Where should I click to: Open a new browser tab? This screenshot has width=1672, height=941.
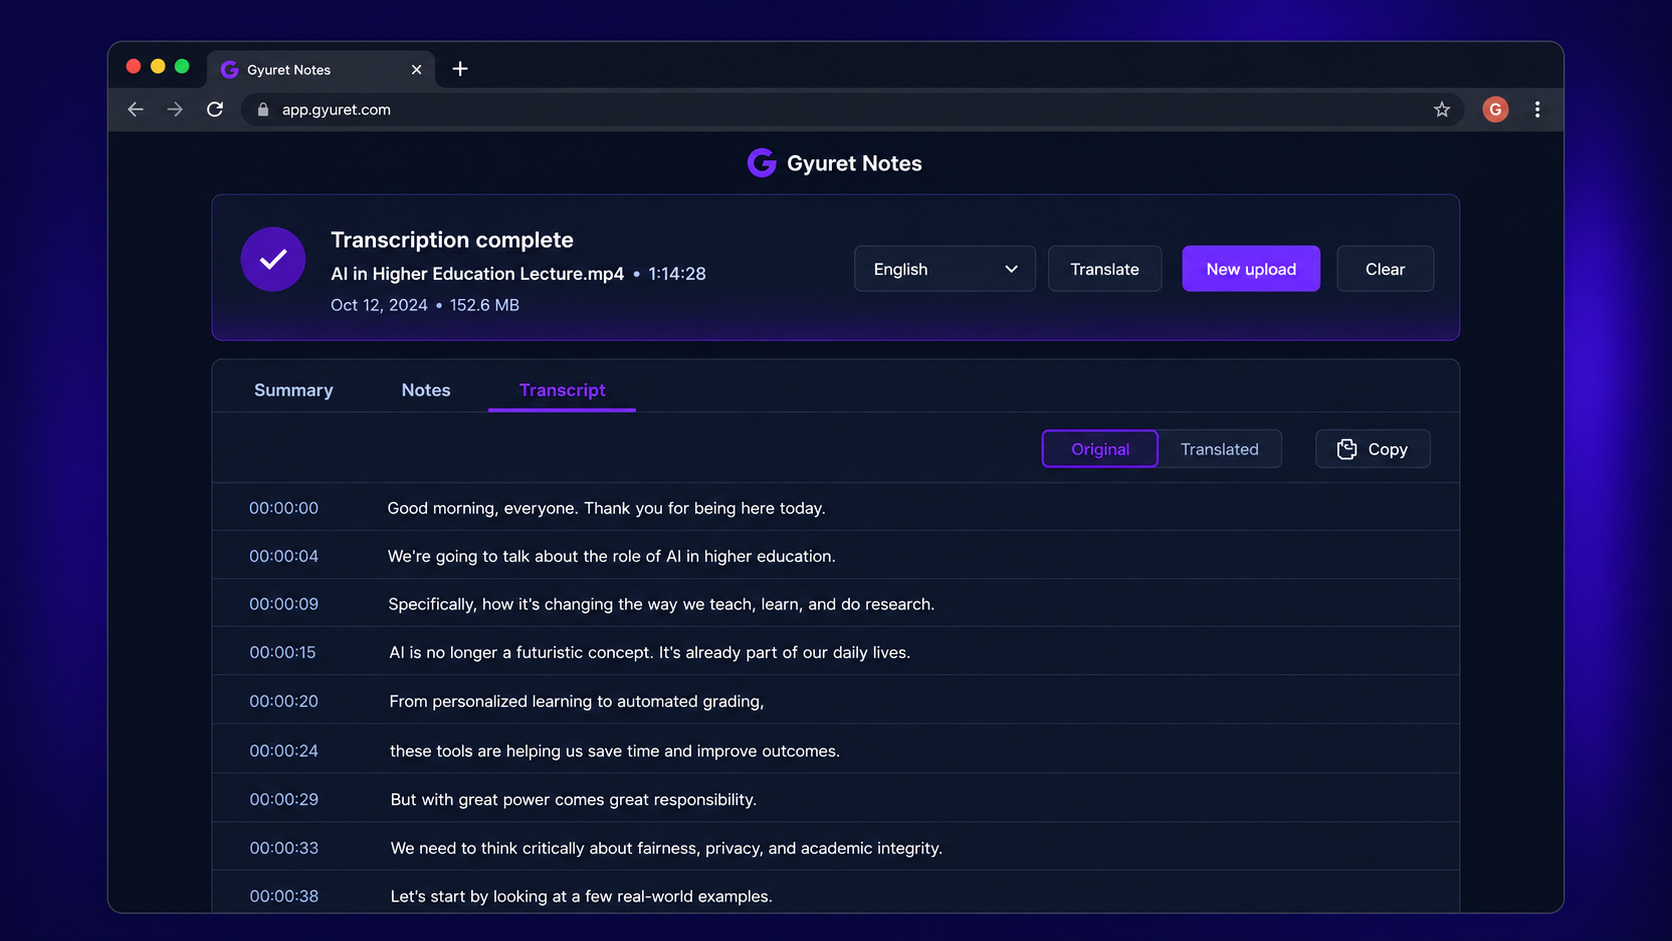pos(460,69)
